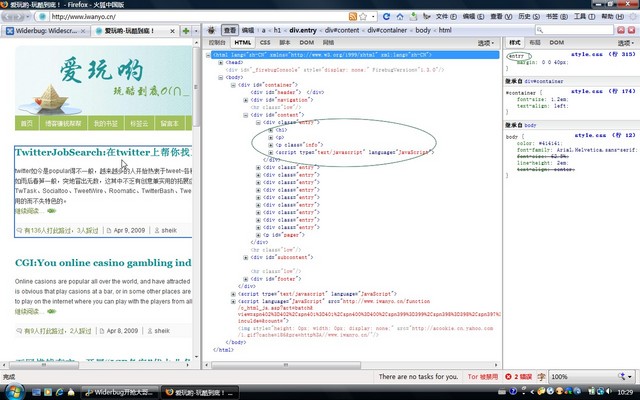Click the volume icon in system tray
The height and width of the screenshot is (400, 640).
(x=609, y=391)
